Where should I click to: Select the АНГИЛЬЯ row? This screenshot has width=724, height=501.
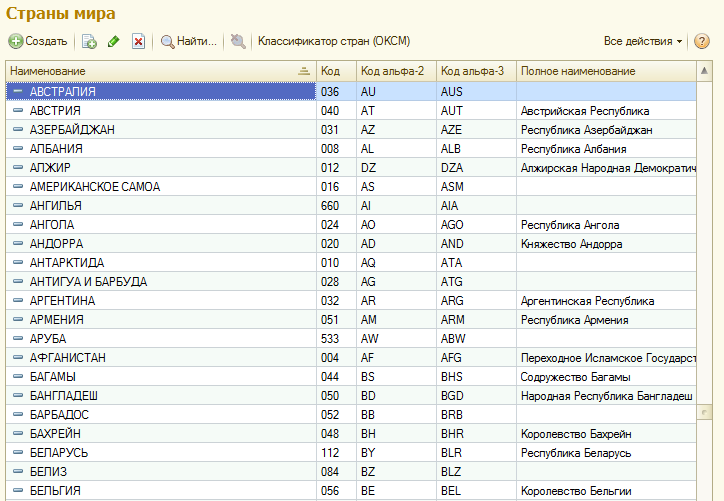point(351,205)
